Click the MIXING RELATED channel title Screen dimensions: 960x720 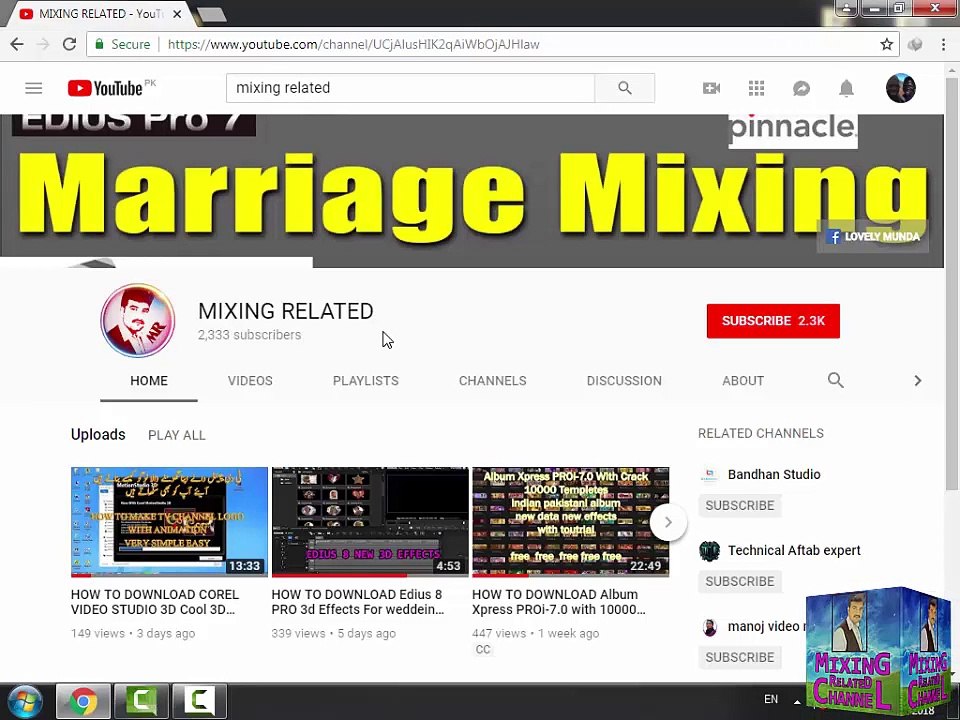[285, 311]
